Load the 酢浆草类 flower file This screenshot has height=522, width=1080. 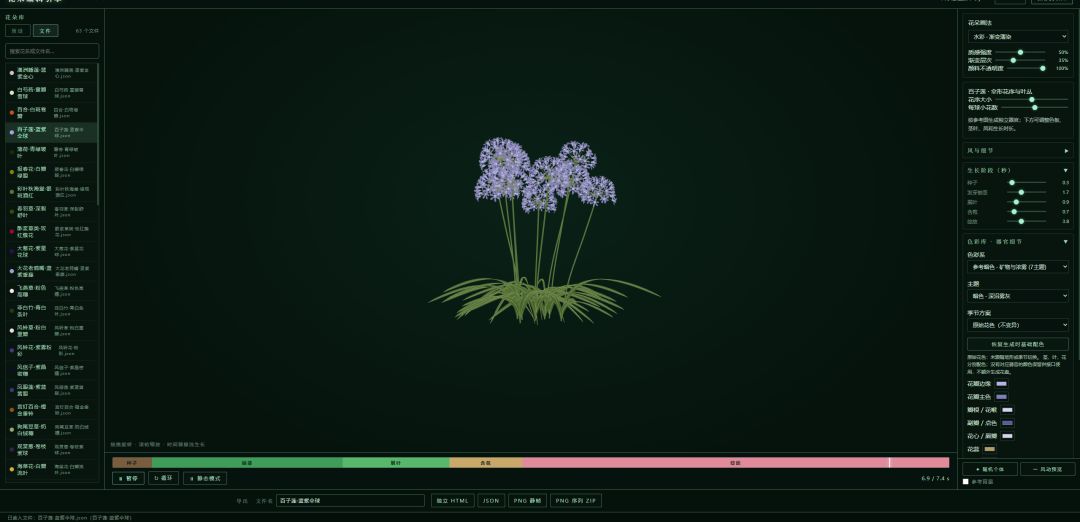pos(52,231)
